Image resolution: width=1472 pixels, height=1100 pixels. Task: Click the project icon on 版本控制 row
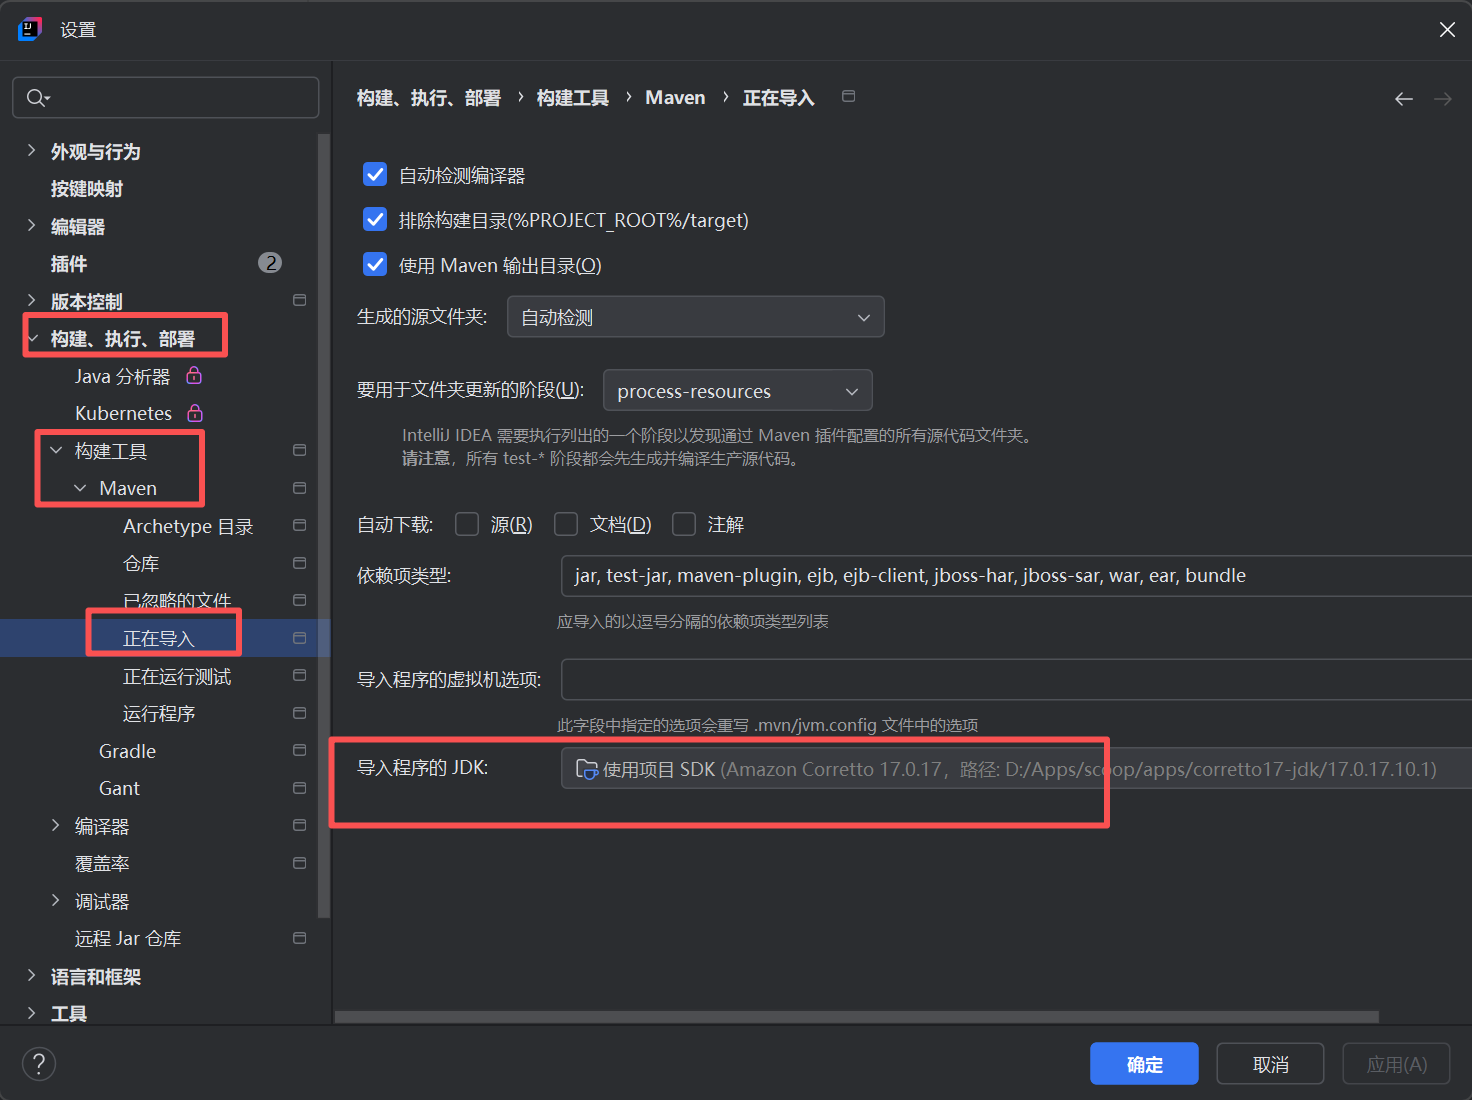pos(299,300)
